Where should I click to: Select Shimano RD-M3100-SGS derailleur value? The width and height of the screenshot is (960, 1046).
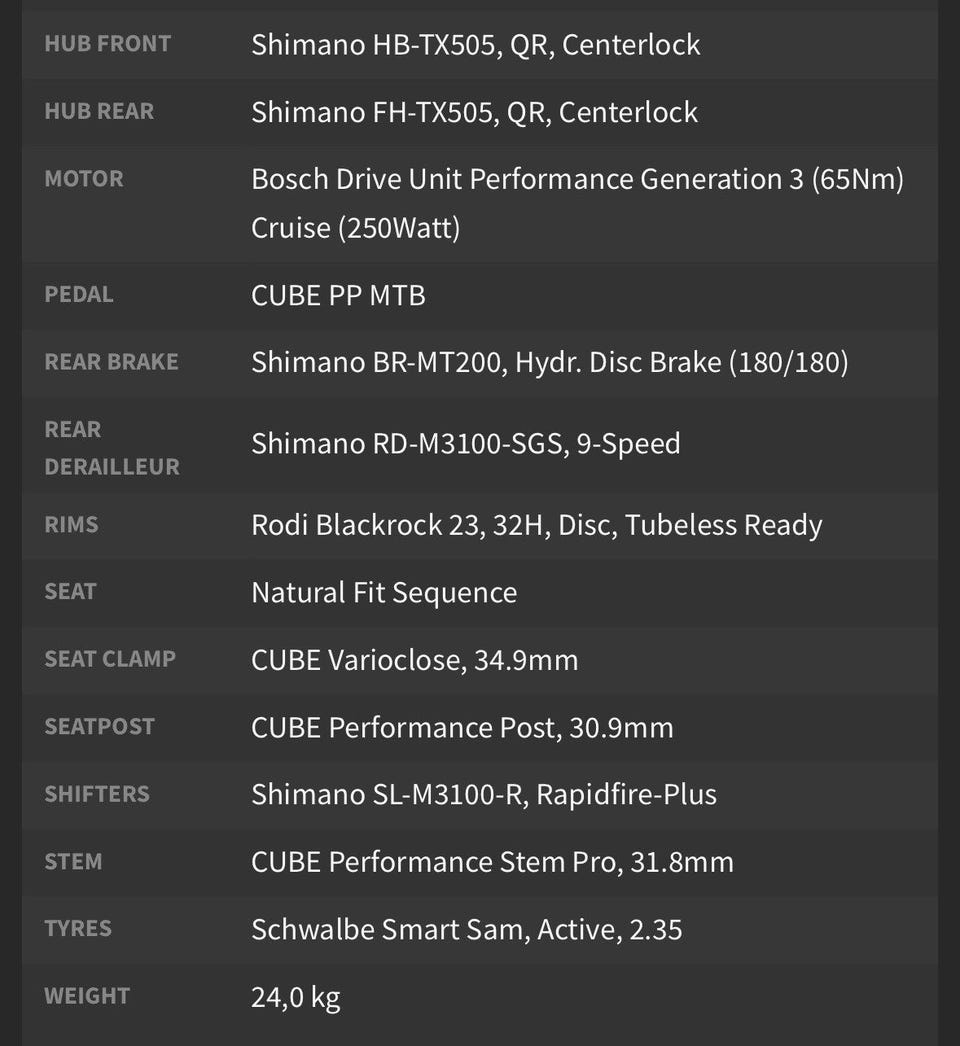466,444
